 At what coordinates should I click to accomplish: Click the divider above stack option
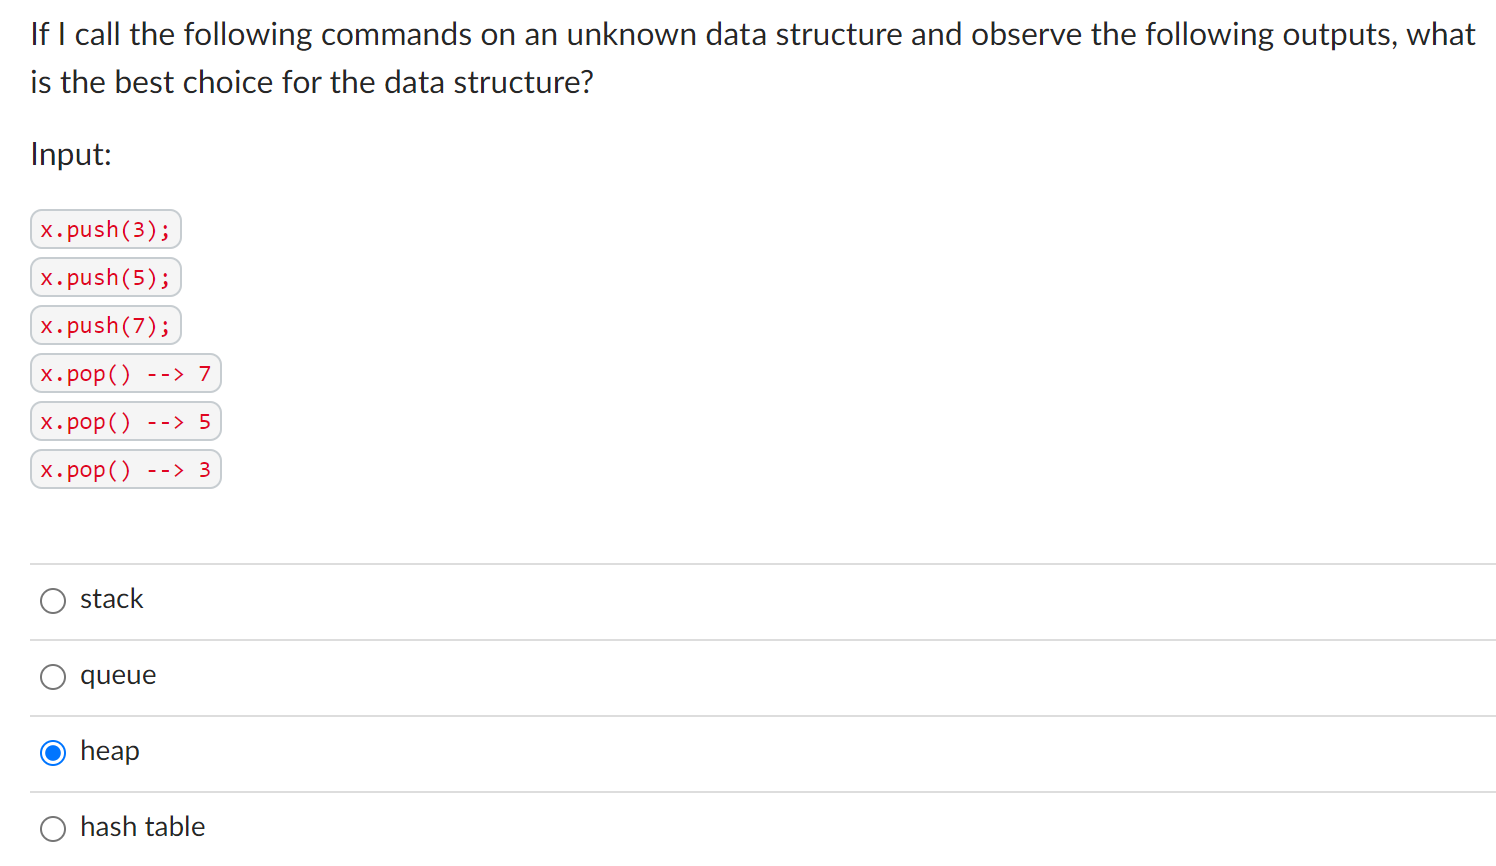(x=748, y=562)
